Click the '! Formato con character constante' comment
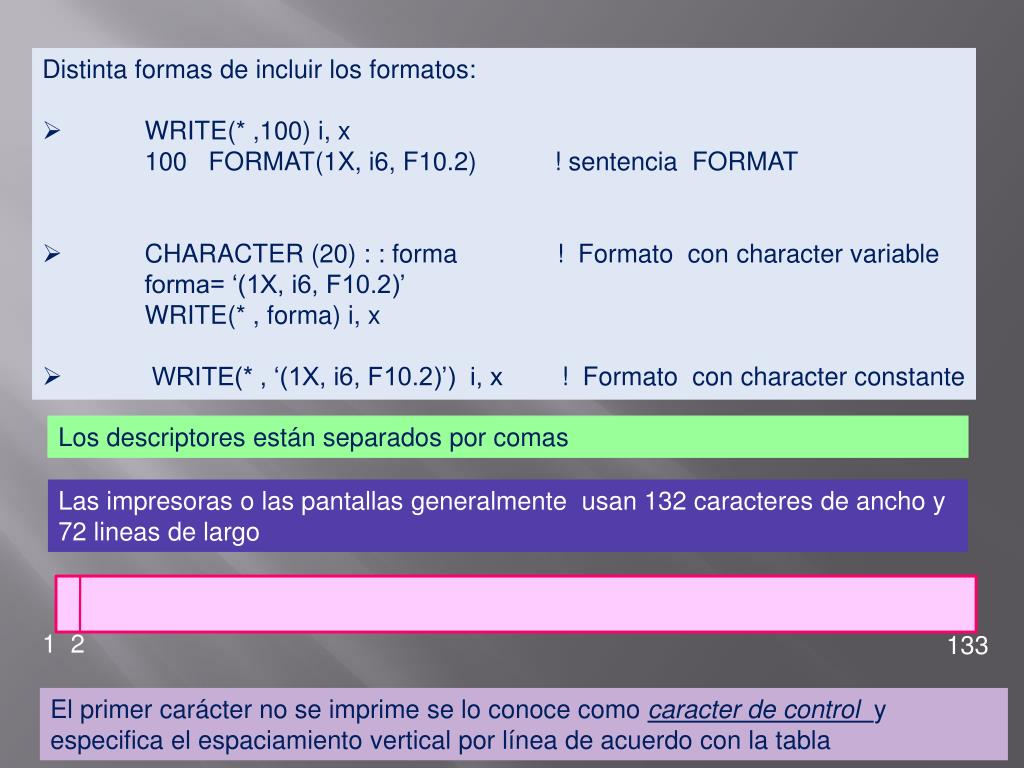 pyautogui.click(x=763, y=376)
